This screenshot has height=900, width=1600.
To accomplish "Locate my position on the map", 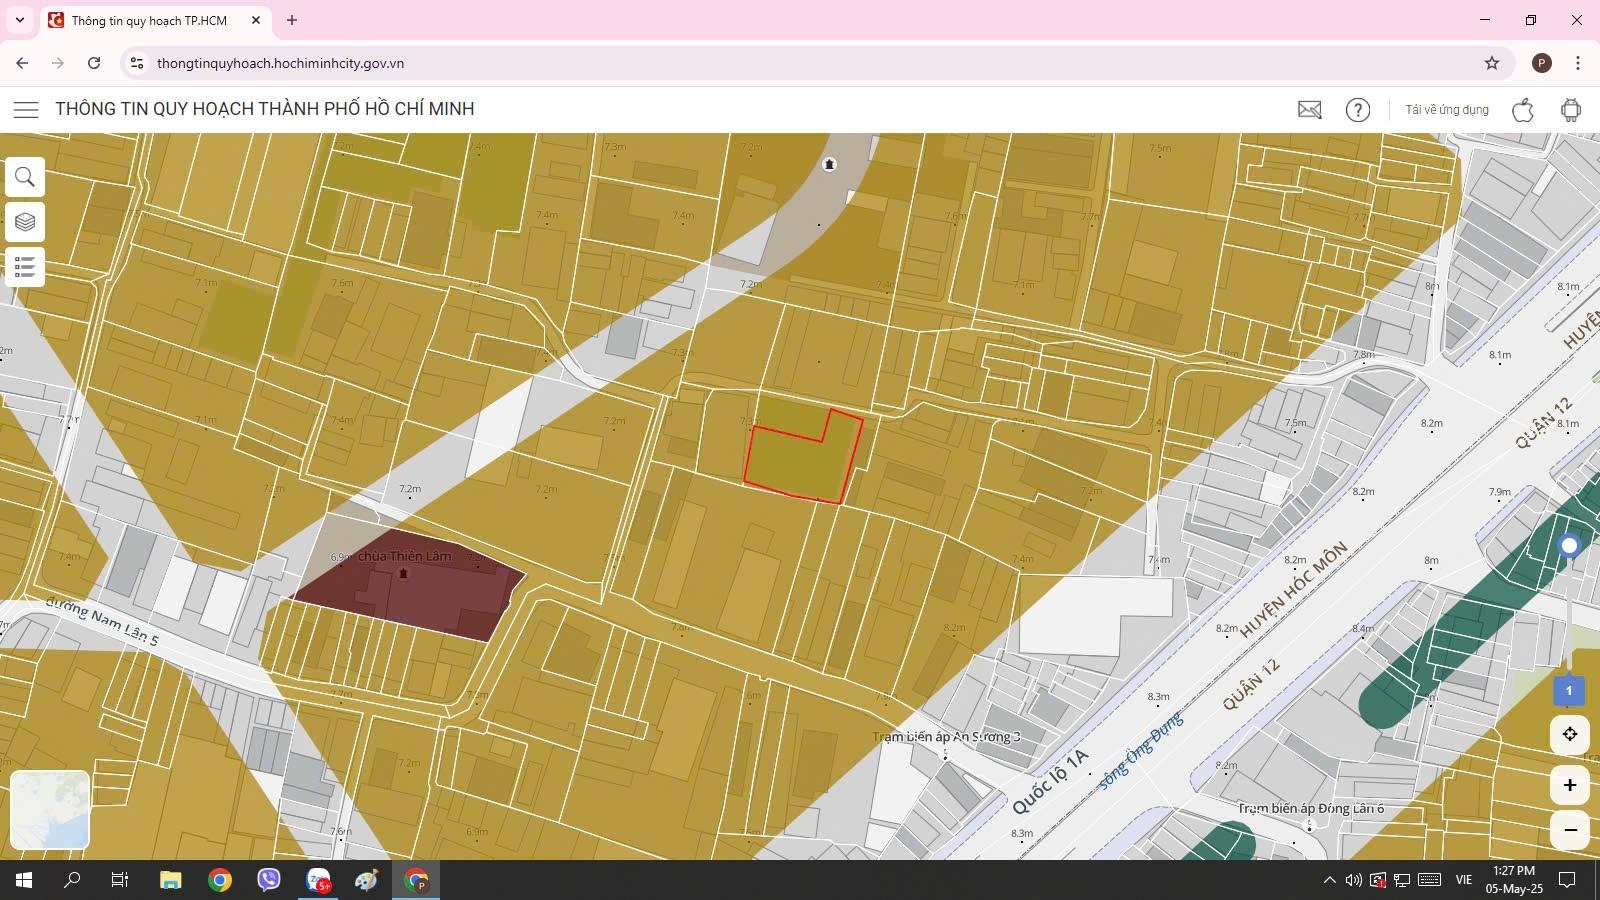I will point(1569,735).
